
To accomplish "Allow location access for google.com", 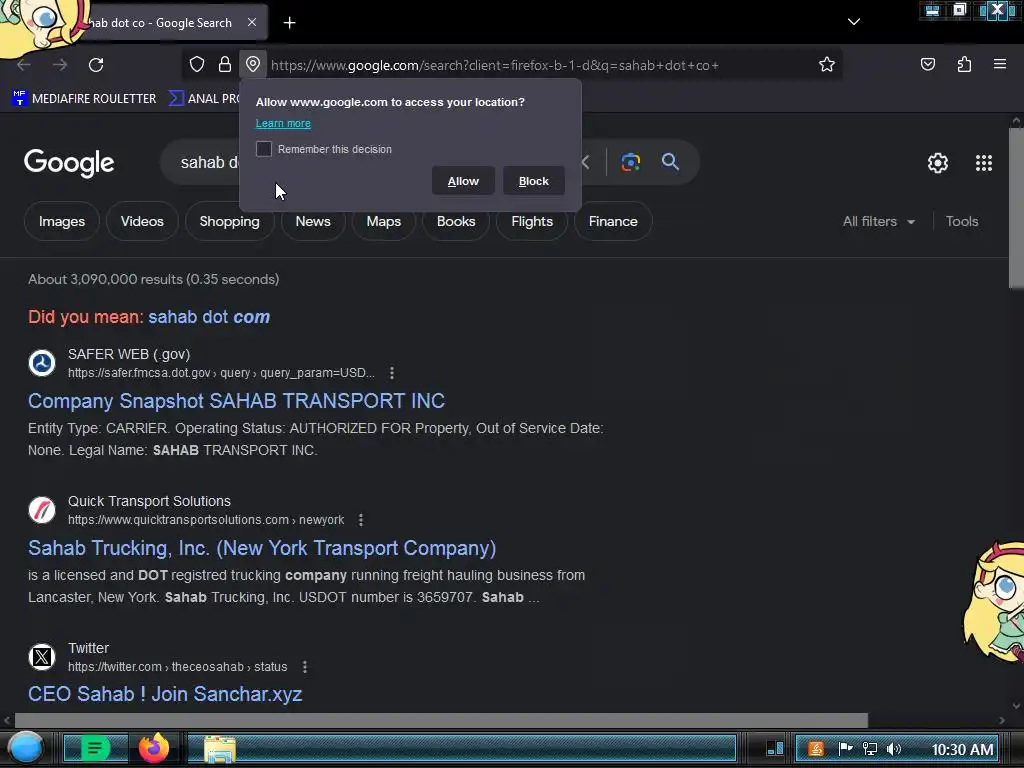I will point(463,181).
